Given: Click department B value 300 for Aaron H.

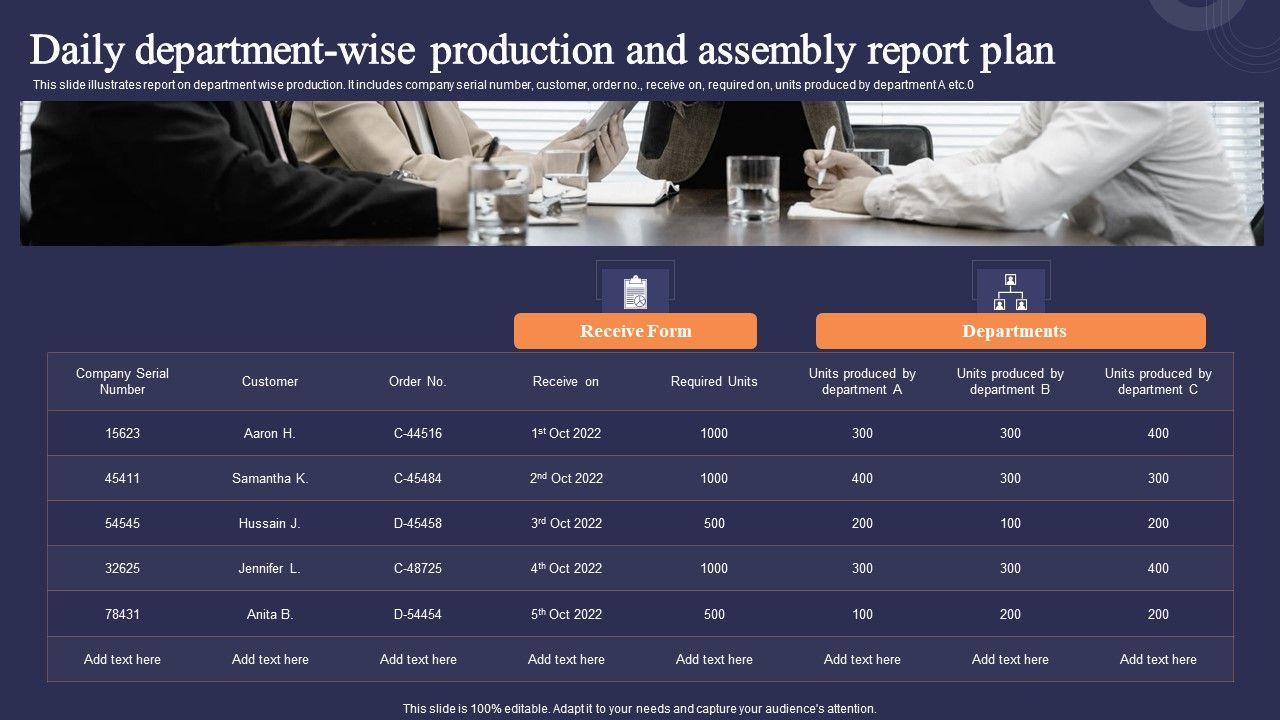Looking at the screenshot, I should click(1010, 433).
